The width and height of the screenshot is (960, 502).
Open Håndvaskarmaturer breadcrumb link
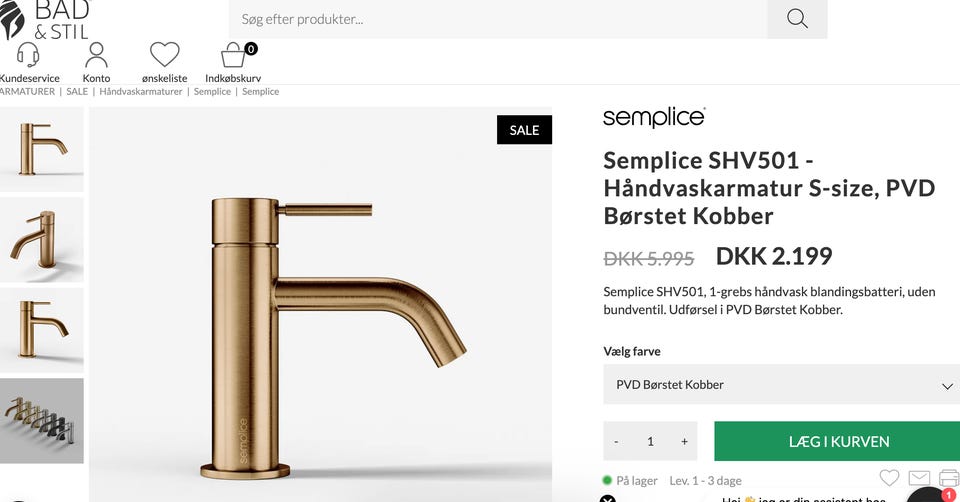pyautogui.click(x=141, y=92)
